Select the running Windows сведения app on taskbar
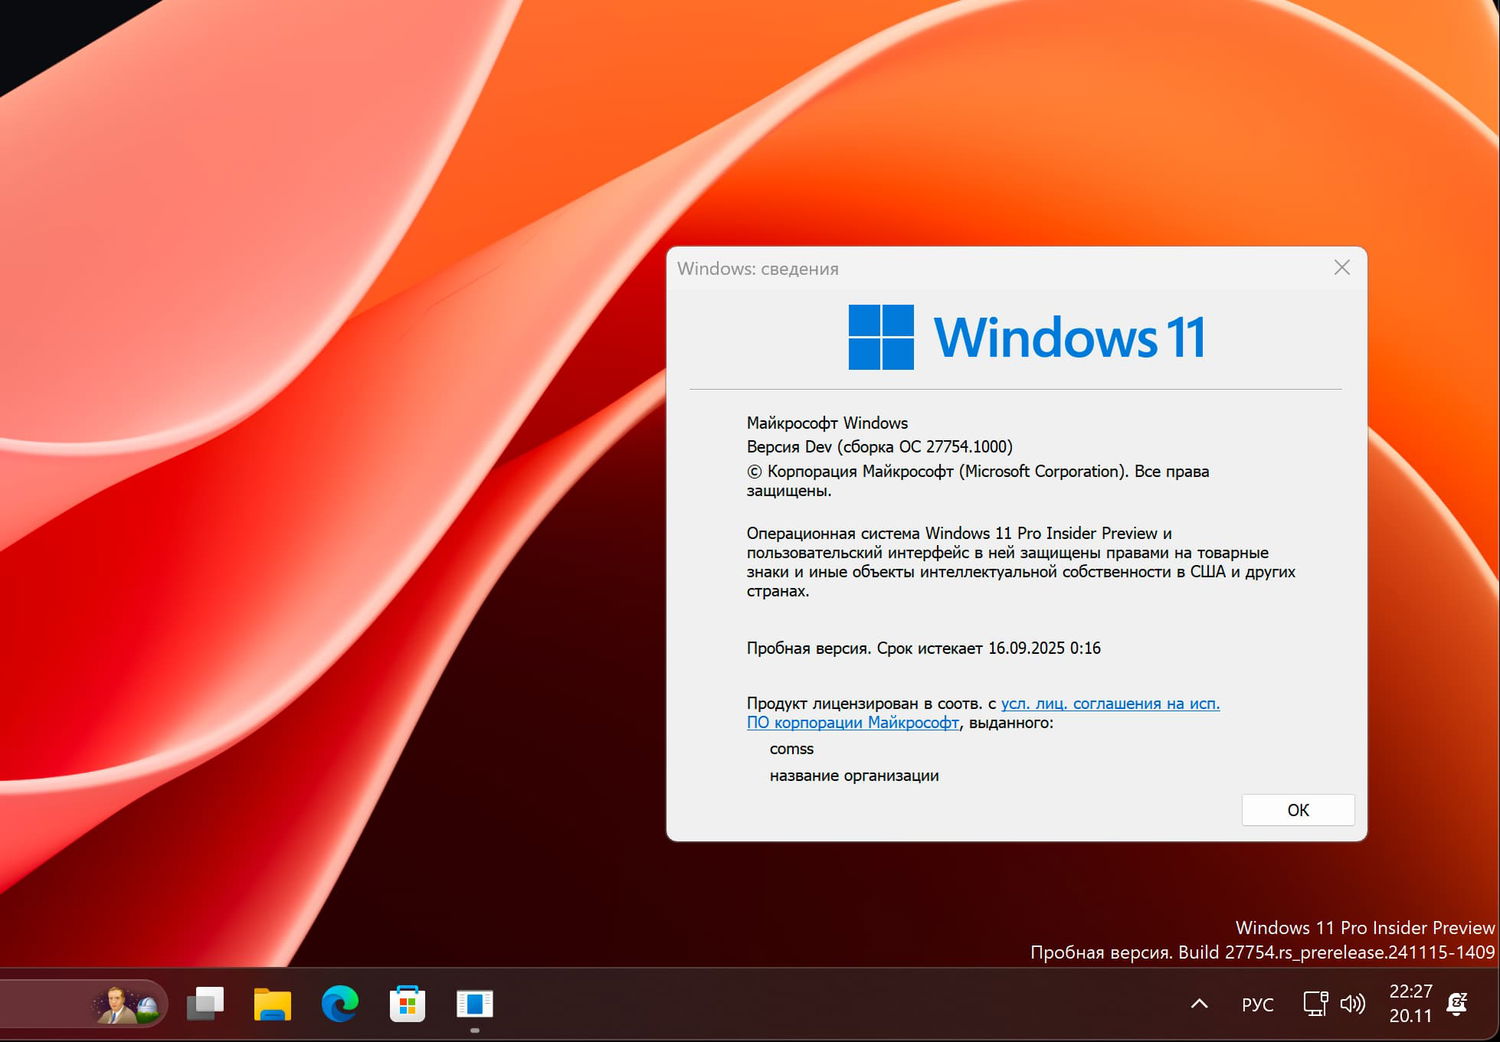The height and width of the screenshot is (1042, 1500). (474, 1003)
